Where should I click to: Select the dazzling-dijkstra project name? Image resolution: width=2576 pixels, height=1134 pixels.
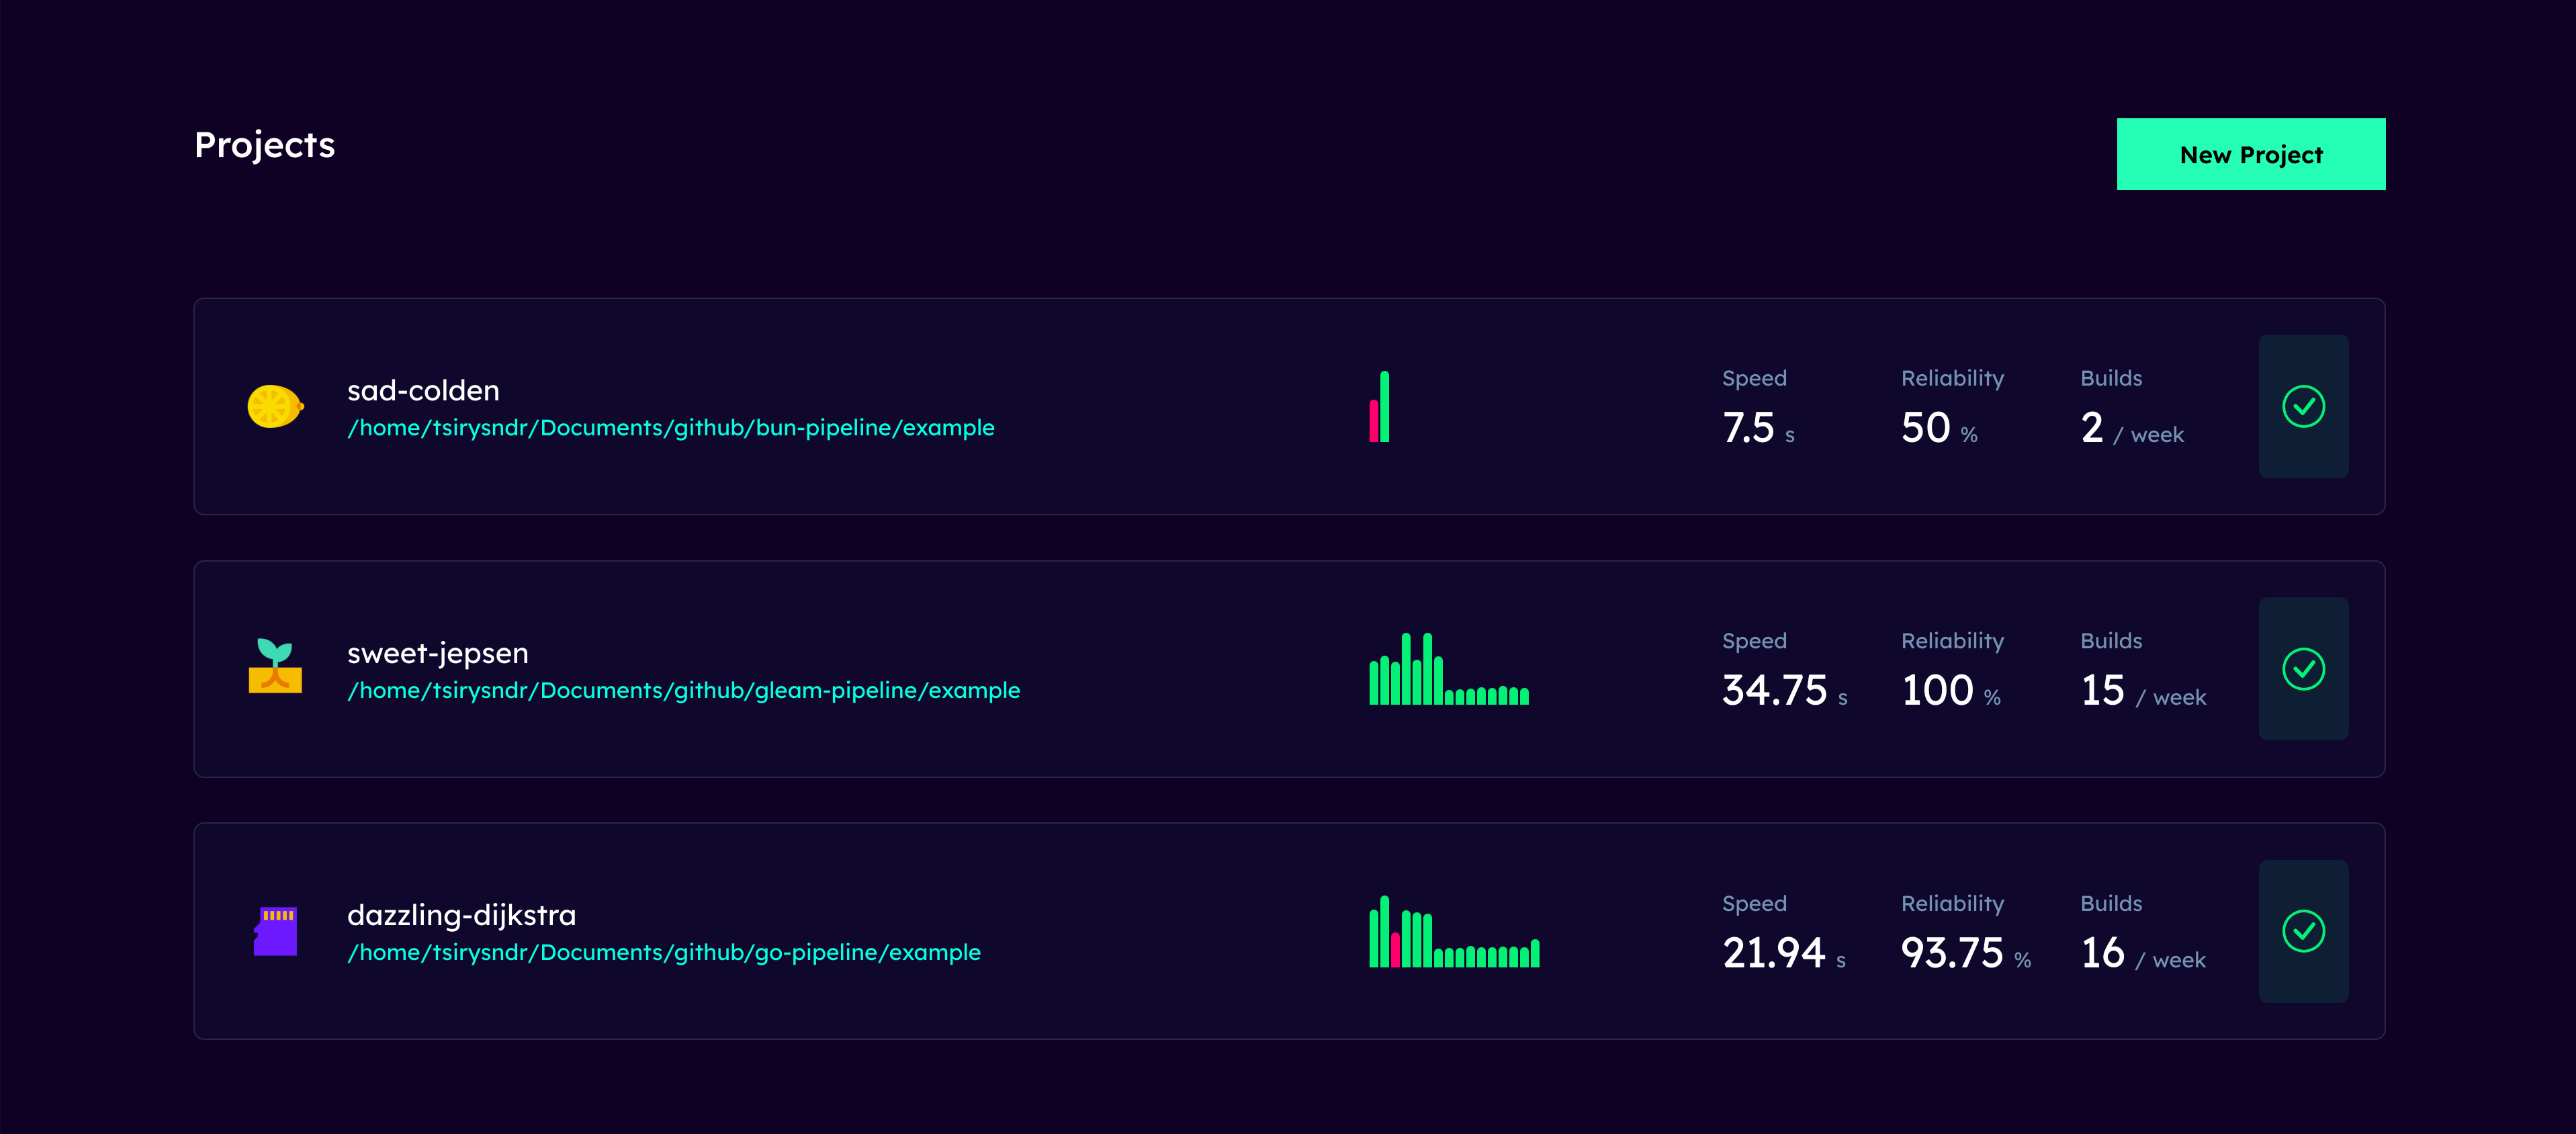[461, 915]
